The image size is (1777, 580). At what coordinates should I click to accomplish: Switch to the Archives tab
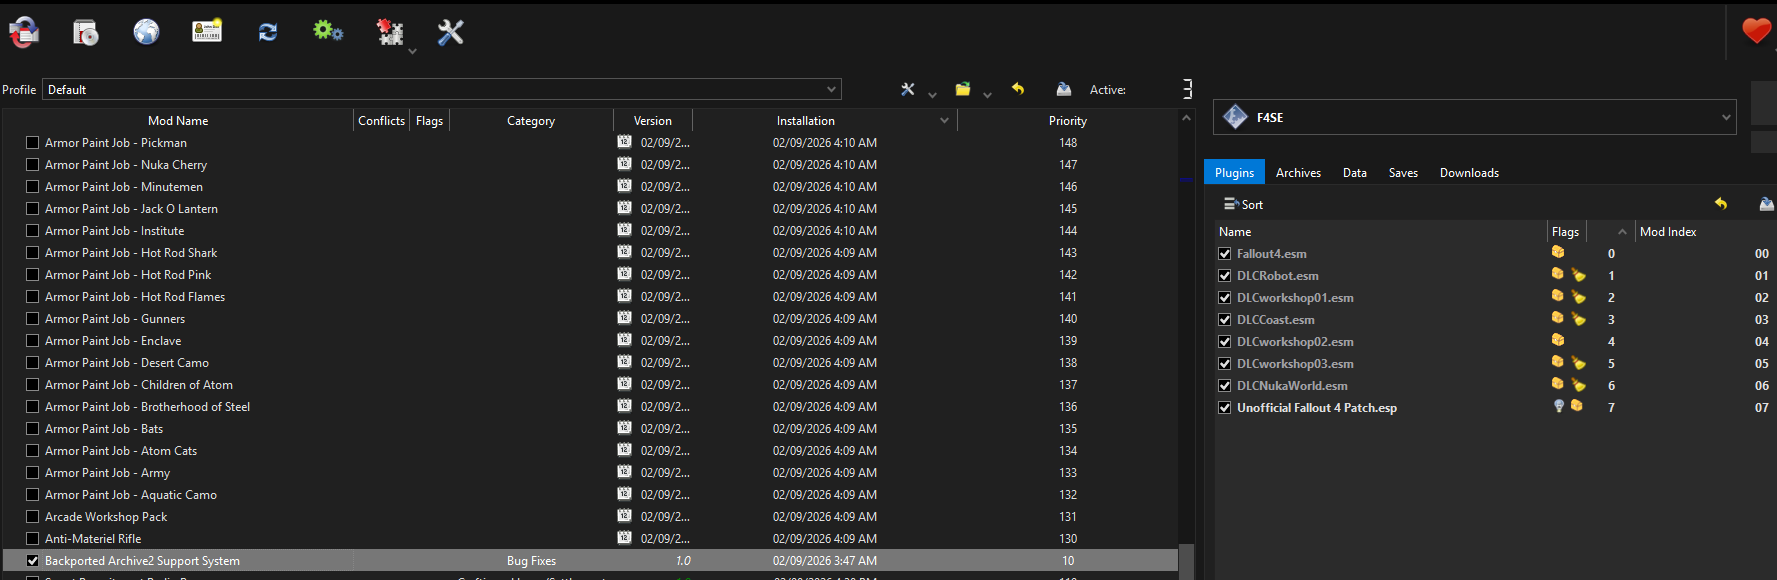tap(1298, 172)
